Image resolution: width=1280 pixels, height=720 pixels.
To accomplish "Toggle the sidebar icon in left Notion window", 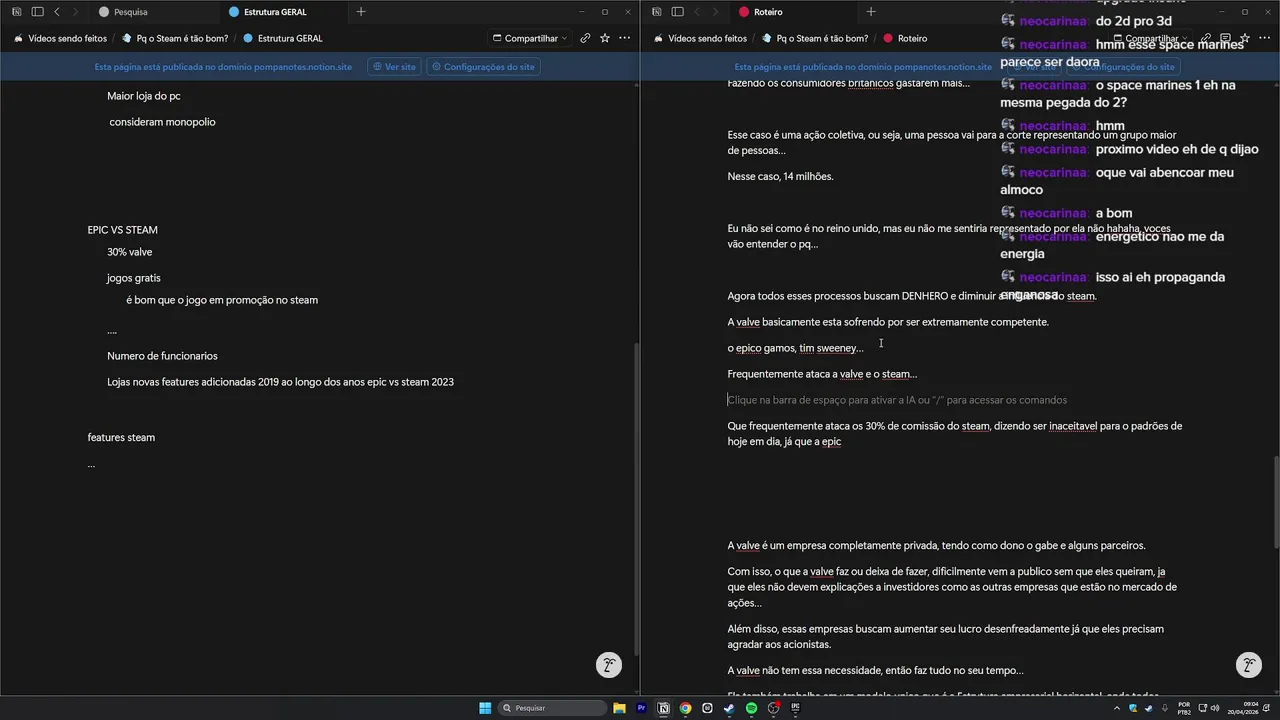I will click(37, 12).
